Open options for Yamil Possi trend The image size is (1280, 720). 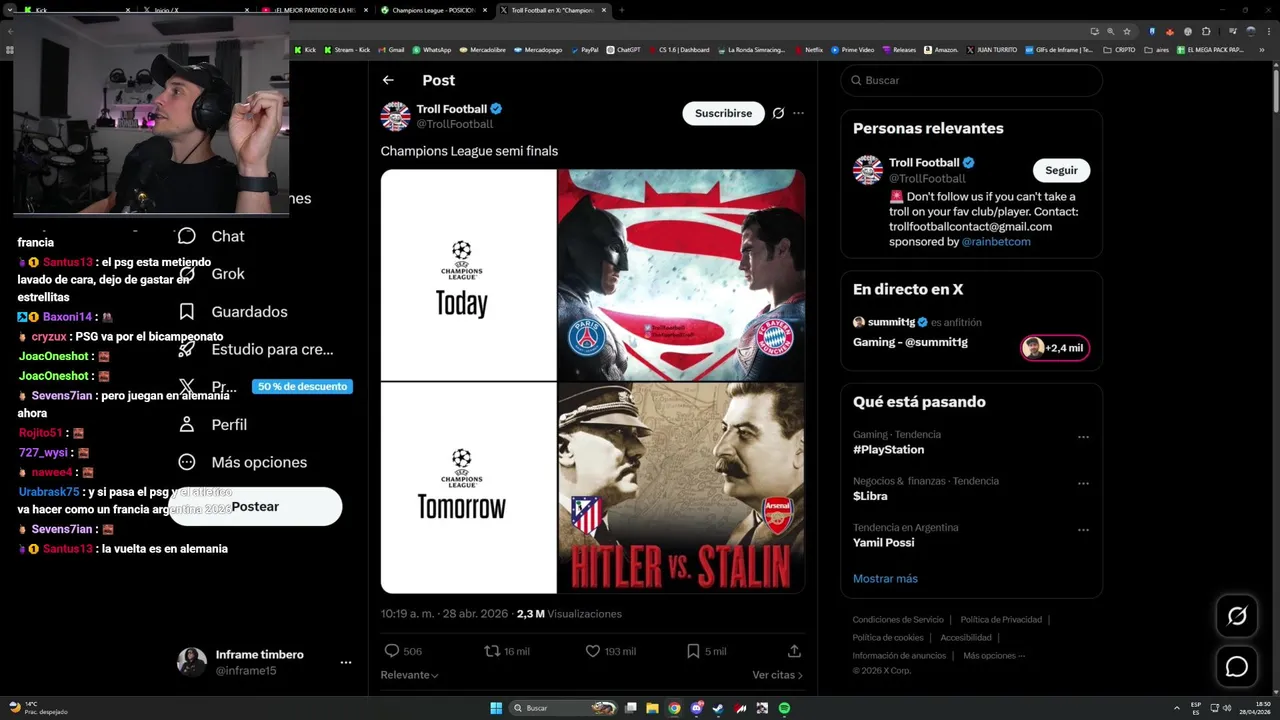[1083, 529]
